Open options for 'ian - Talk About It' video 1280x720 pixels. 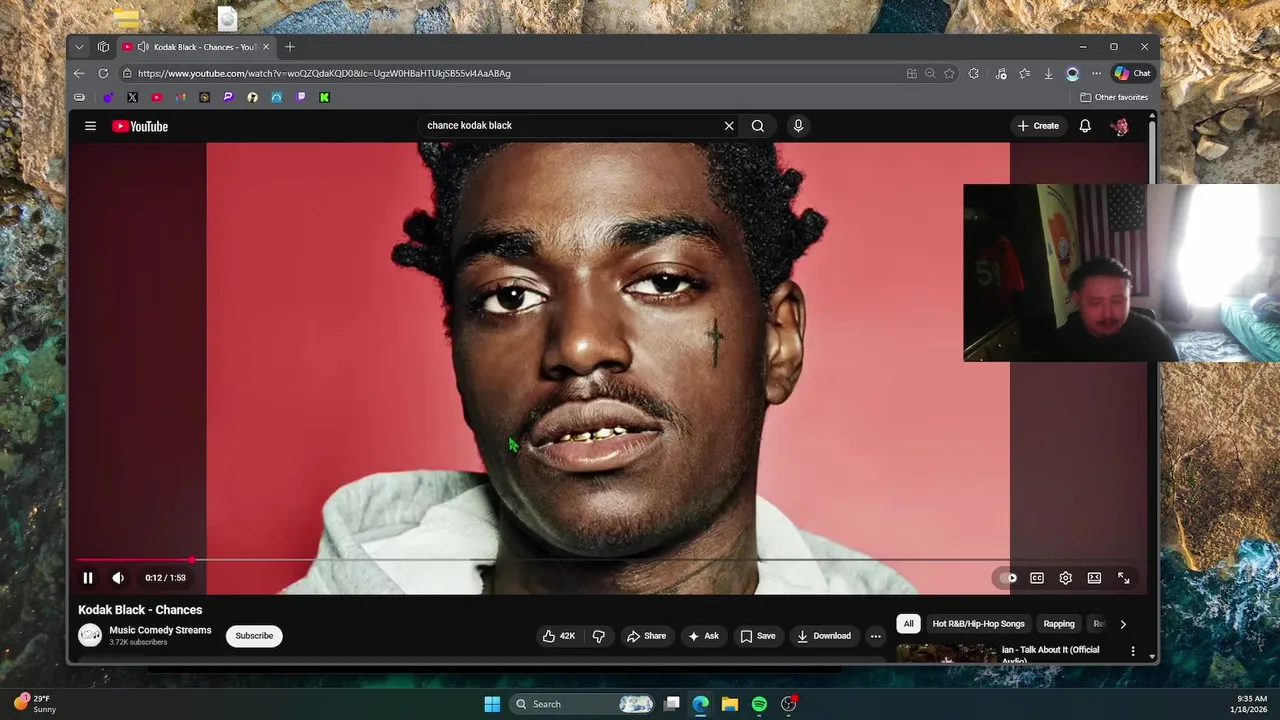coord(1133,651)
